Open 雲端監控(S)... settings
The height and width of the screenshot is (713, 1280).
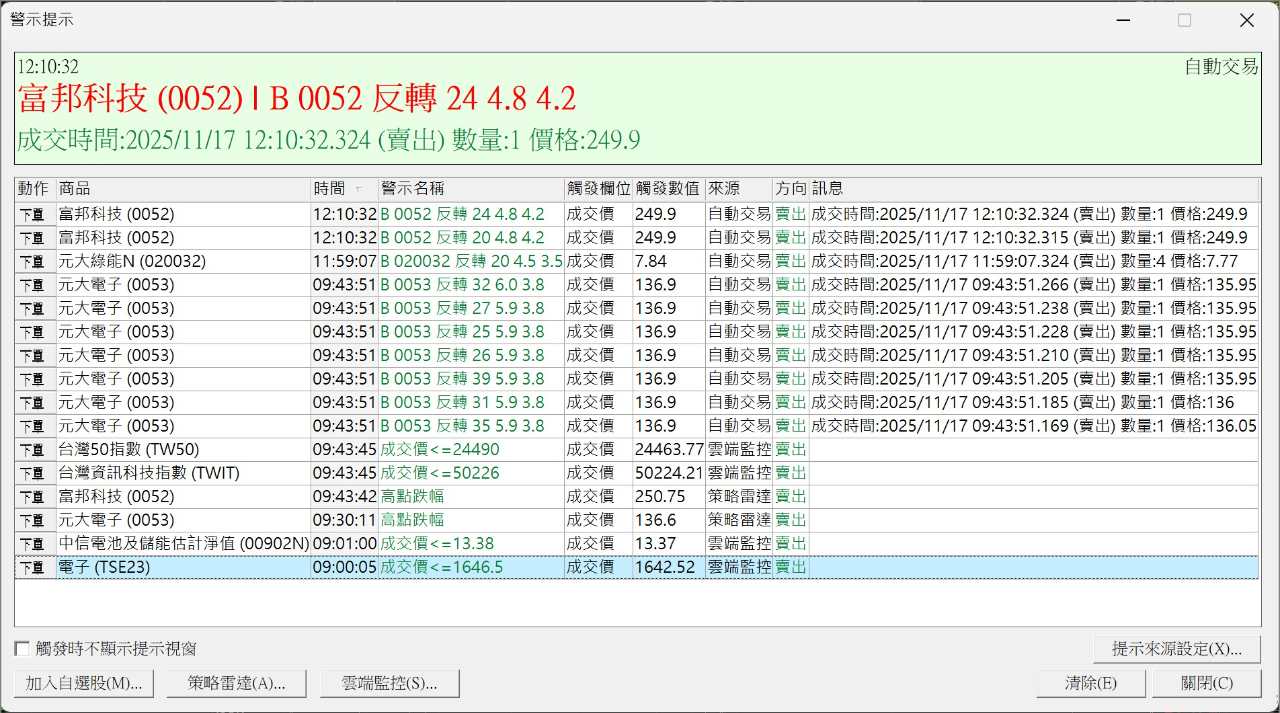pyautogui.click(x=390, y=684)
